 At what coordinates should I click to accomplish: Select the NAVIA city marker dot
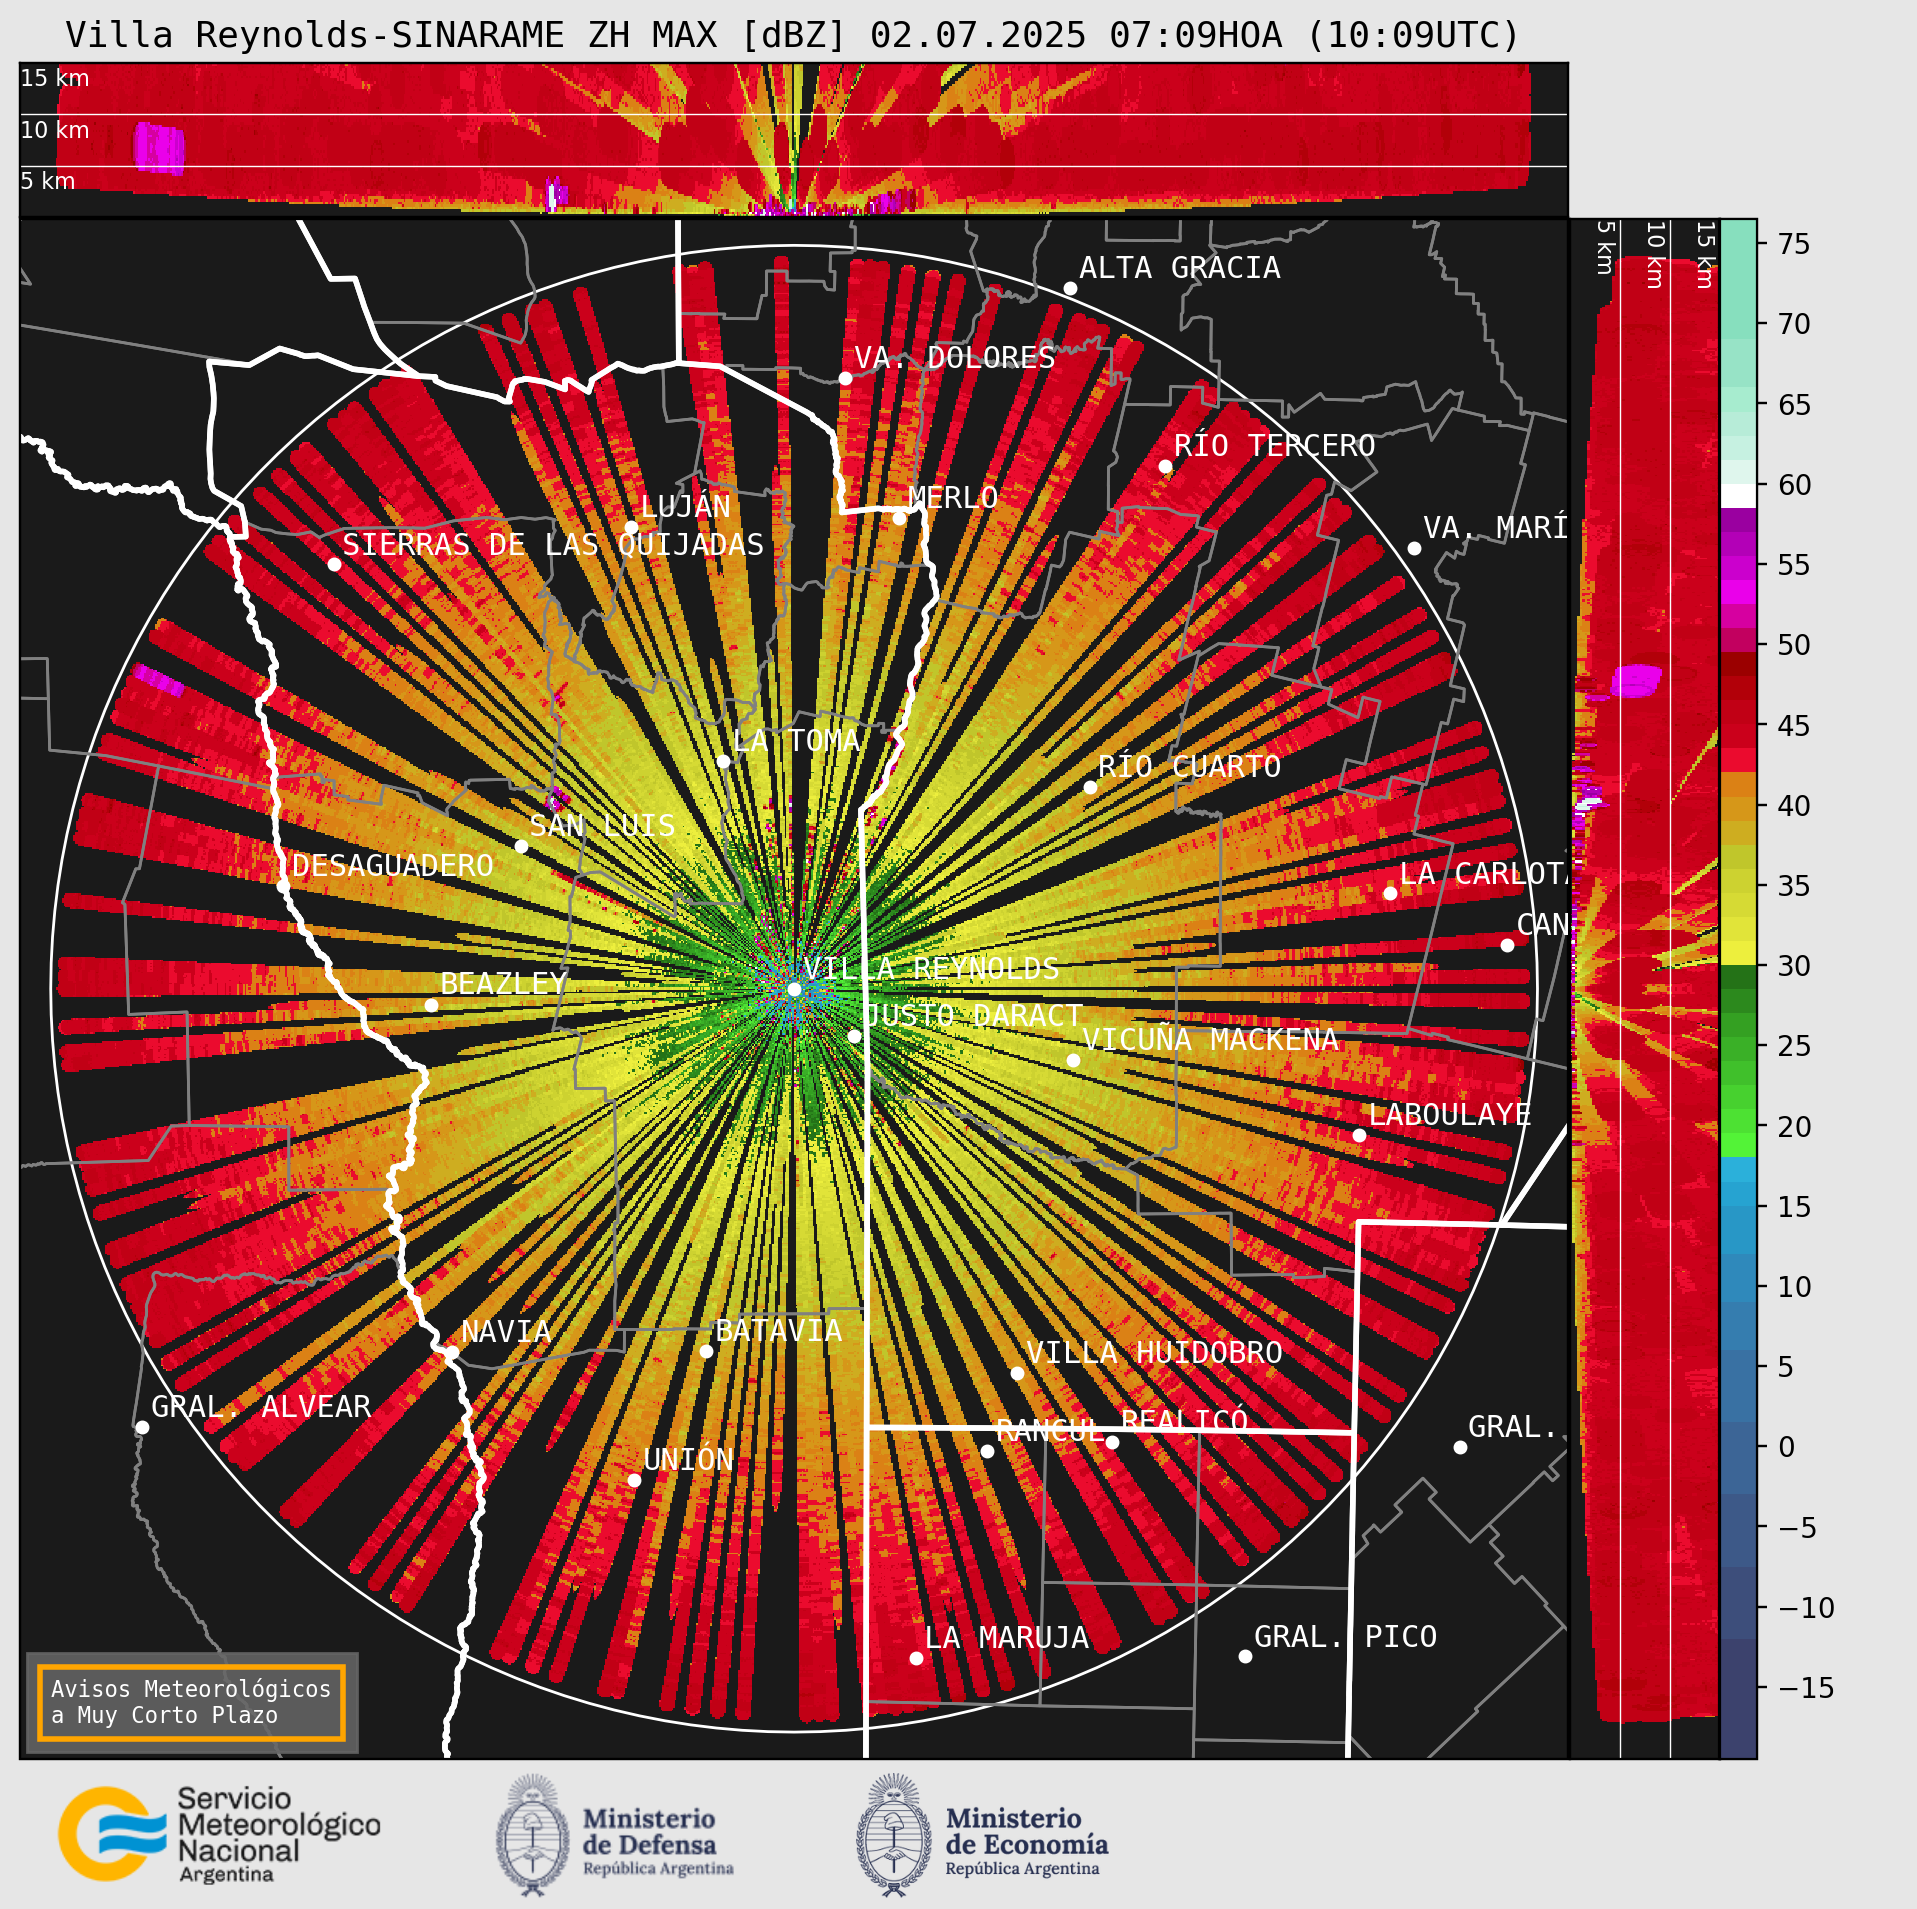452,1352
